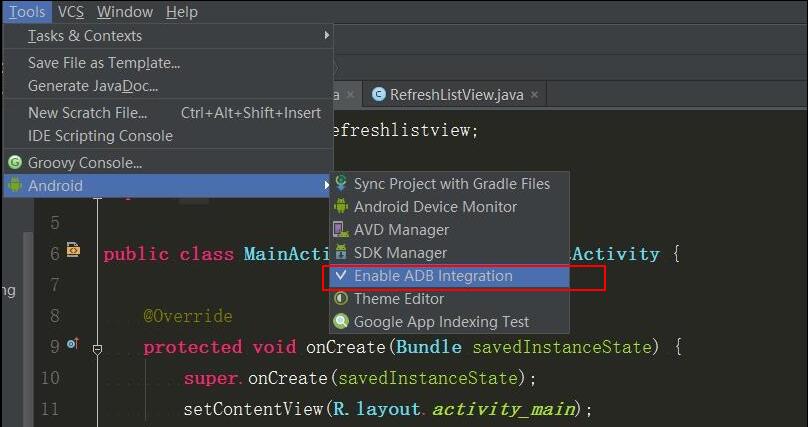Close the partially hidden editor tab
The image size is (808, 427).
coord(350,95)
